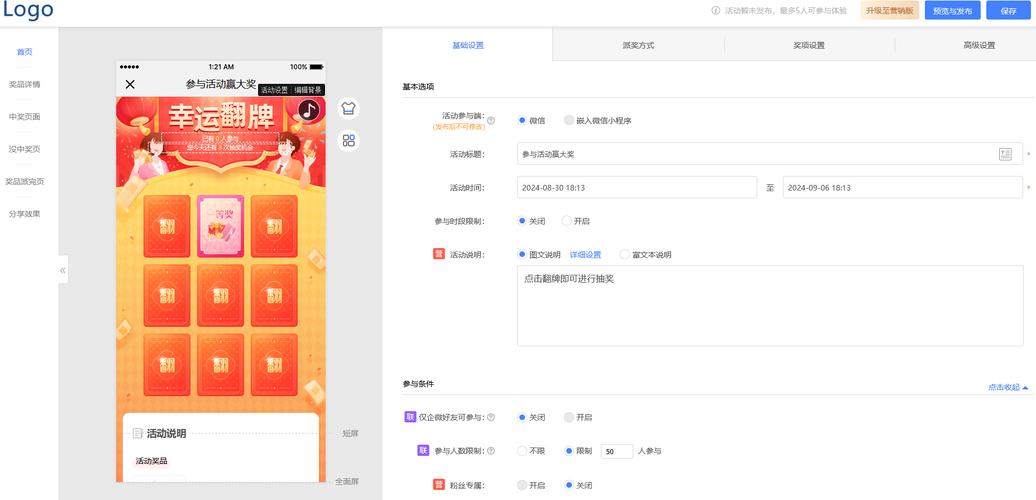Click the red 营 badge beside 粉丝专属

[439, 485]
